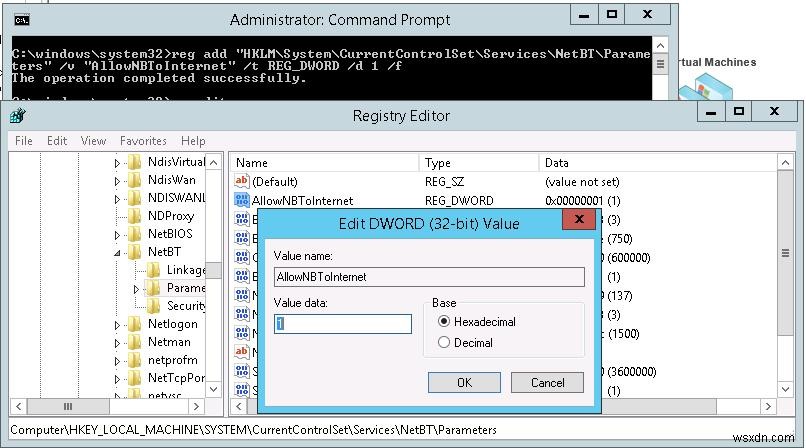Click the registry path in the status bar
The image size is (806, 448).
pos(253,430)
